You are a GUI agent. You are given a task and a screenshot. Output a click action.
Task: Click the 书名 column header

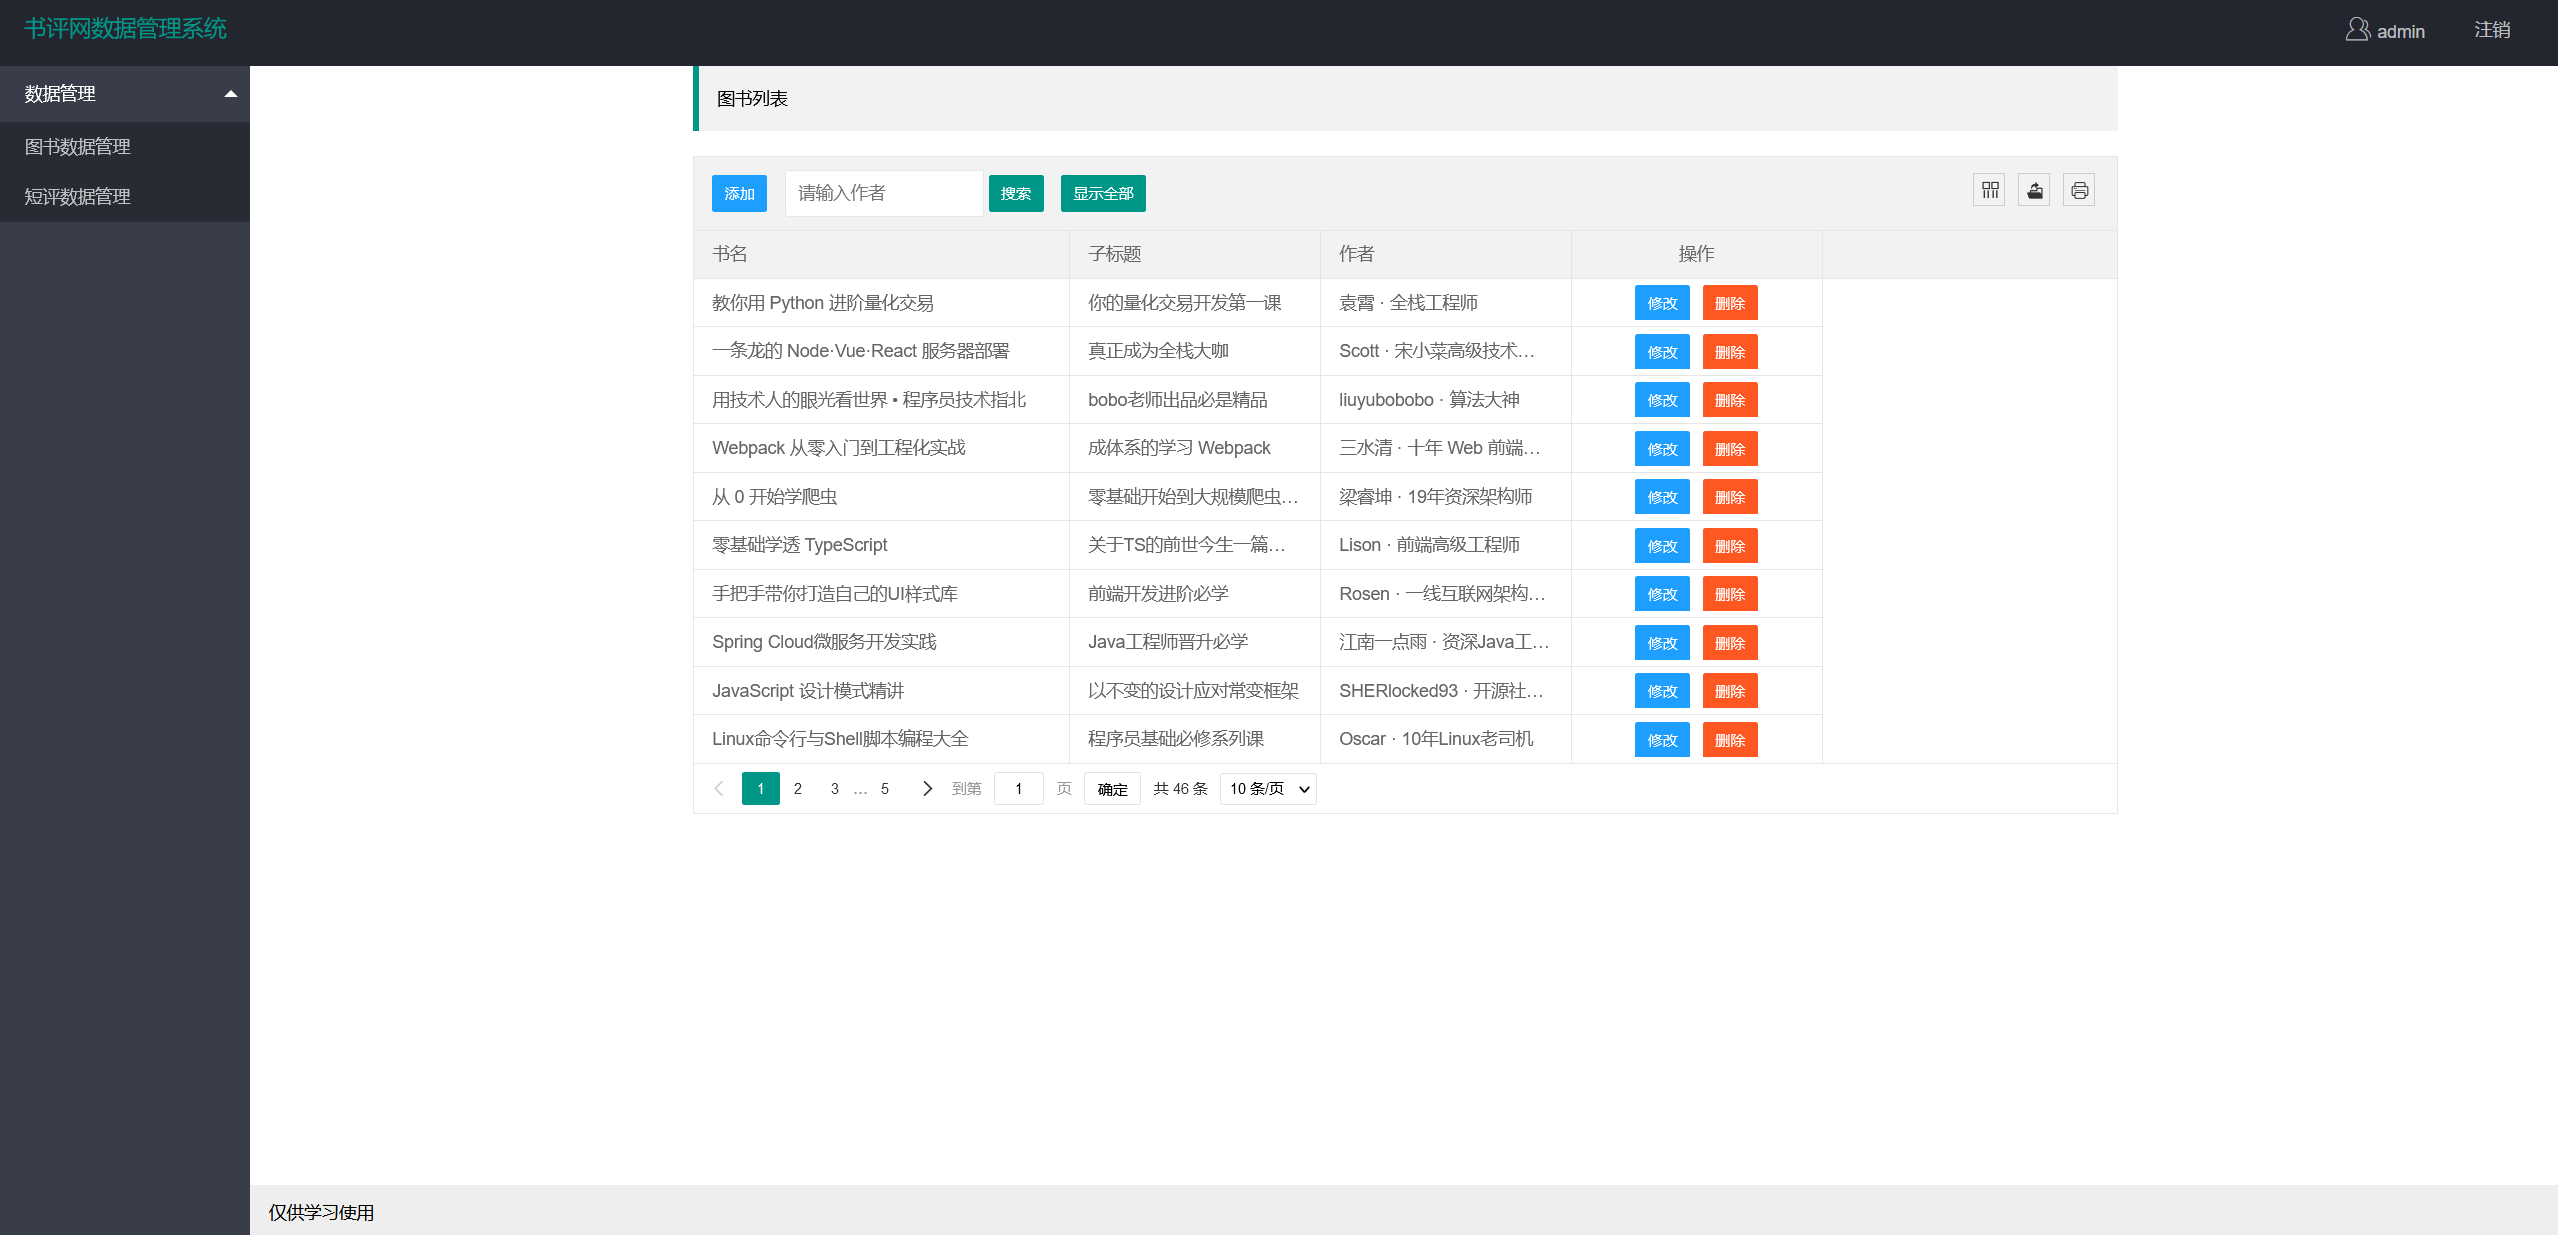tap(881, 254)
